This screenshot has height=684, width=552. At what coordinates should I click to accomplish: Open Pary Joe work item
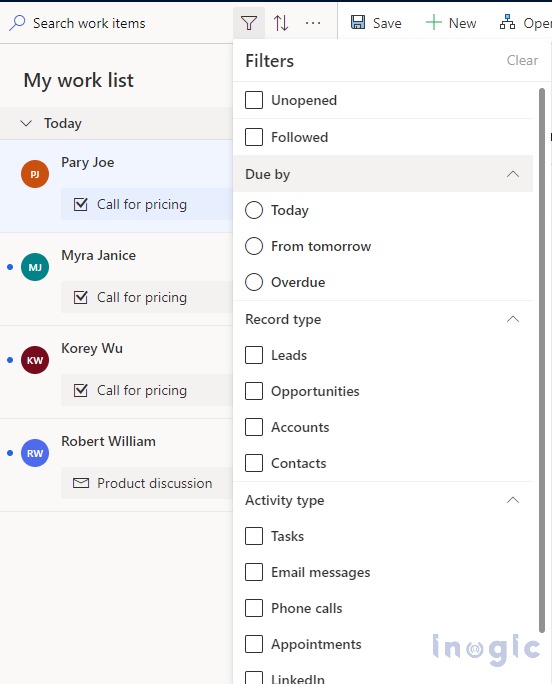tap(116, 186)
